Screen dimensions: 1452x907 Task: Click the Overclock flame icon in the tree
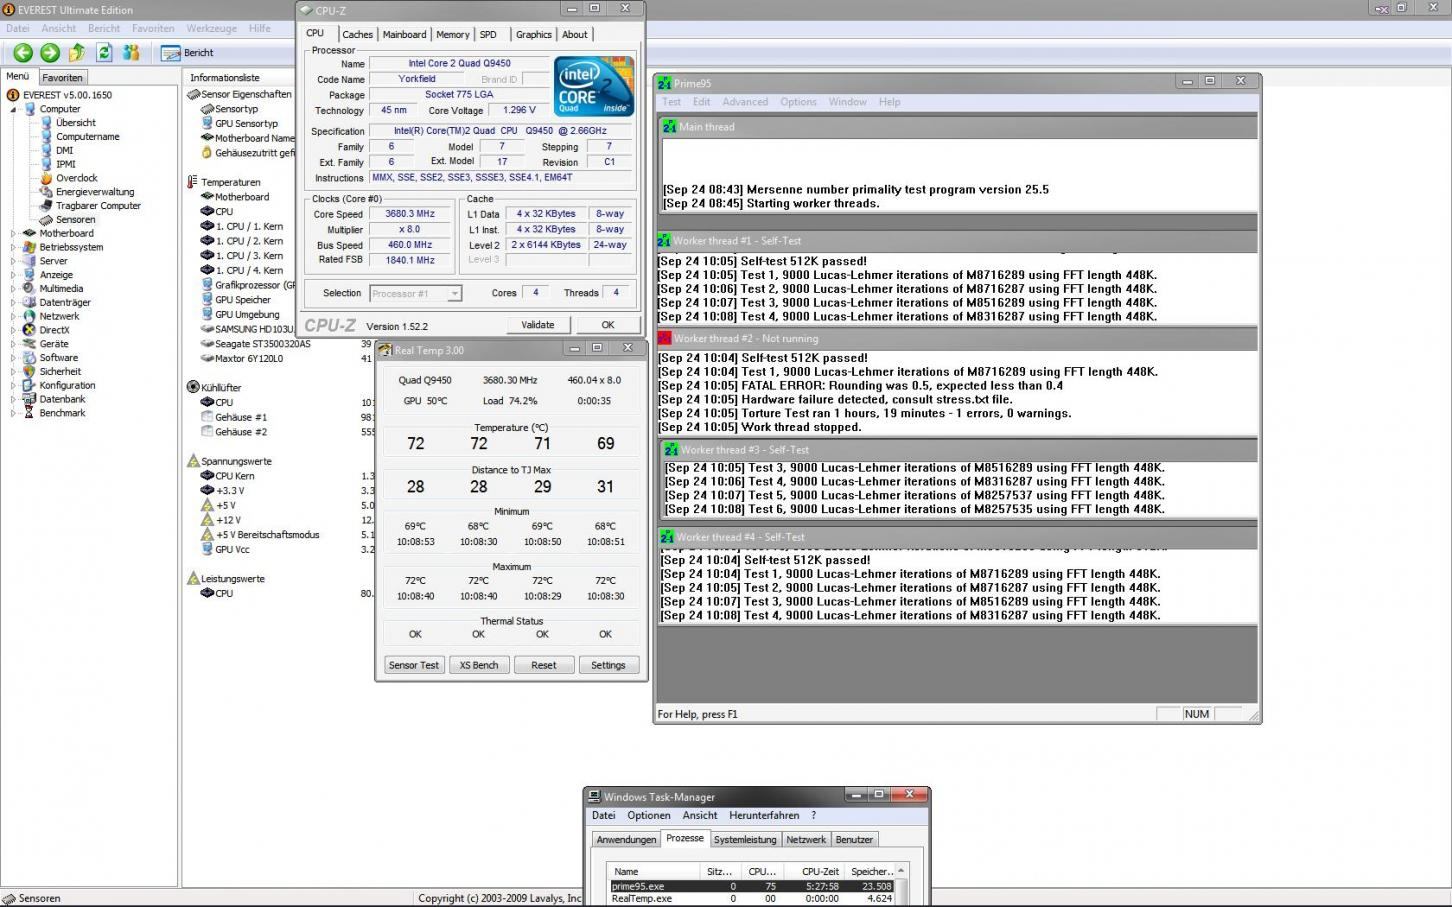point(46,178)
